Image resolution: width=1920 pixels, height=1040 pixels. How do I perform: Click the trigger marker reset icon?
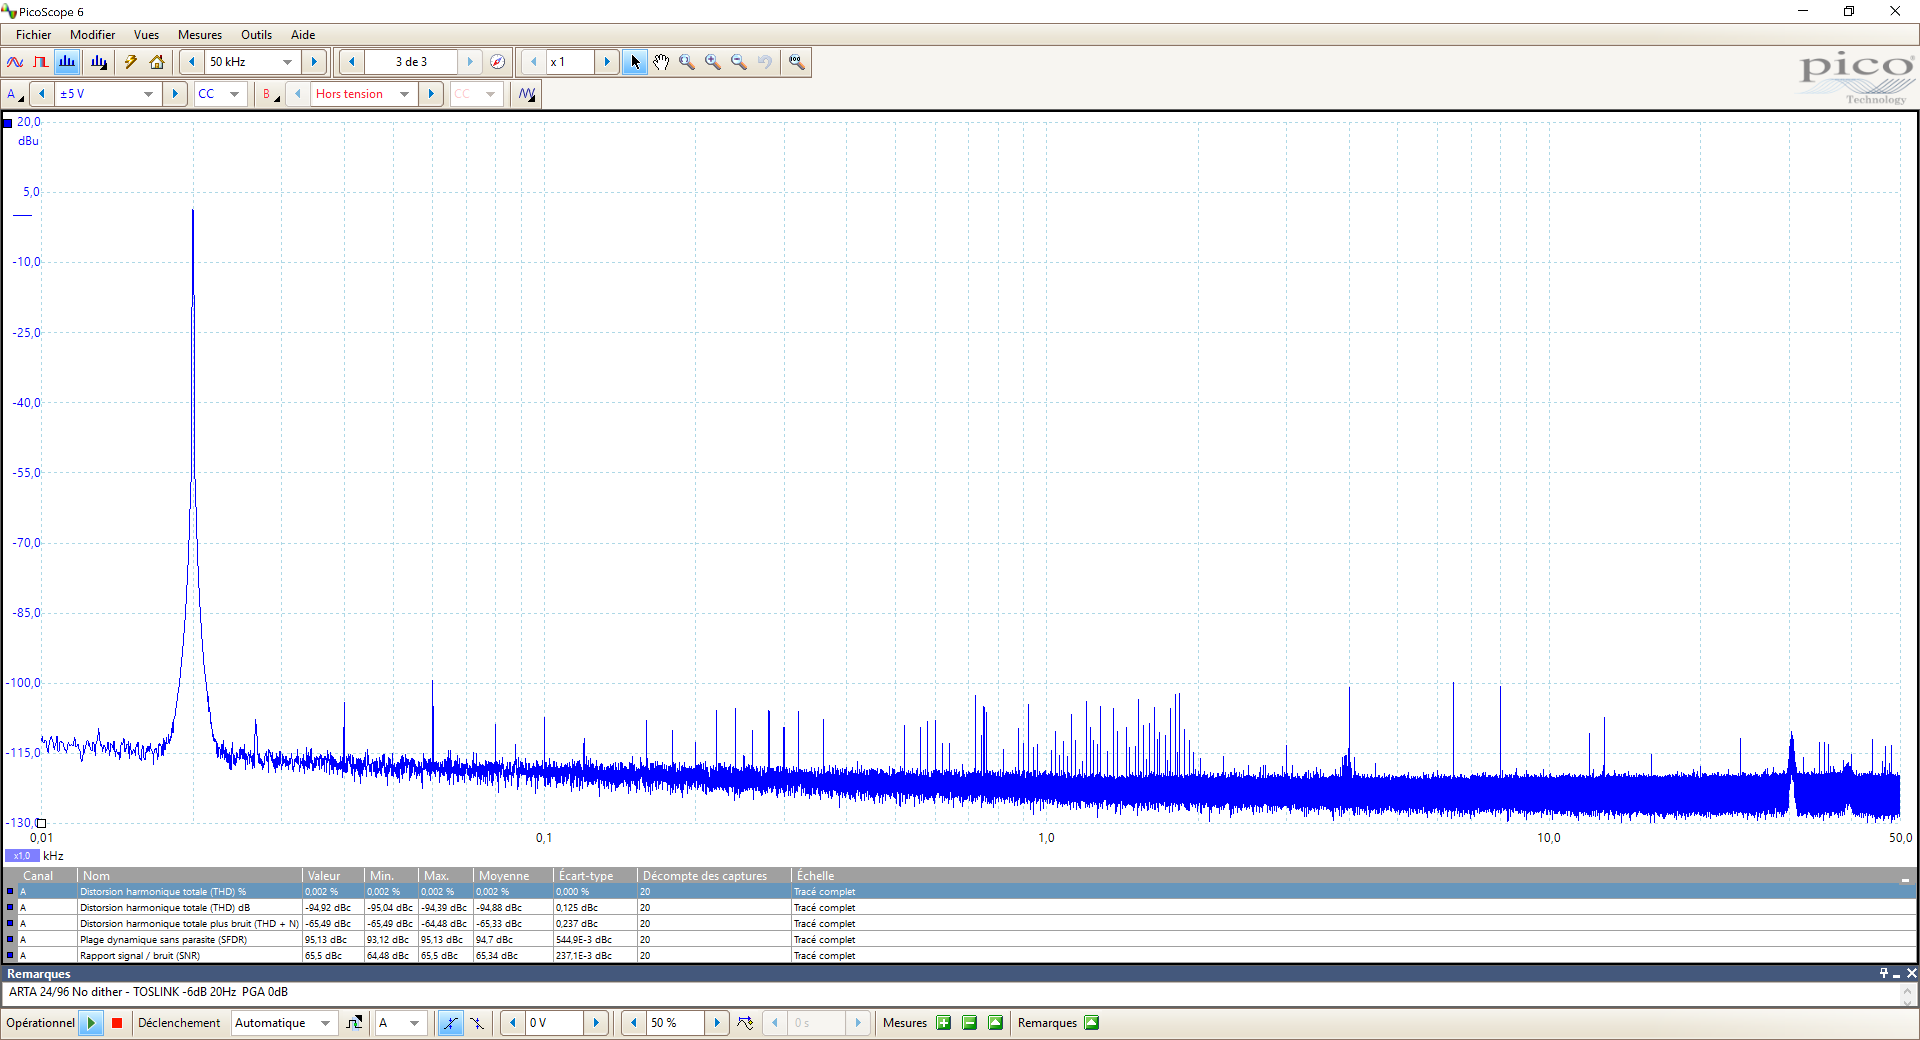(745, 1023)
